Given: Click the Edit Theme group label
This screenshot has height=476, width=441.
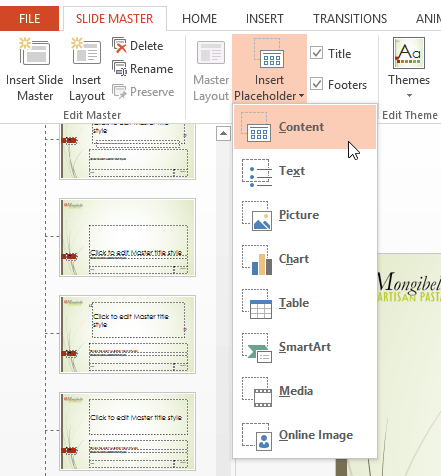Looking at the screenshot, I should [x=410, y=115].
